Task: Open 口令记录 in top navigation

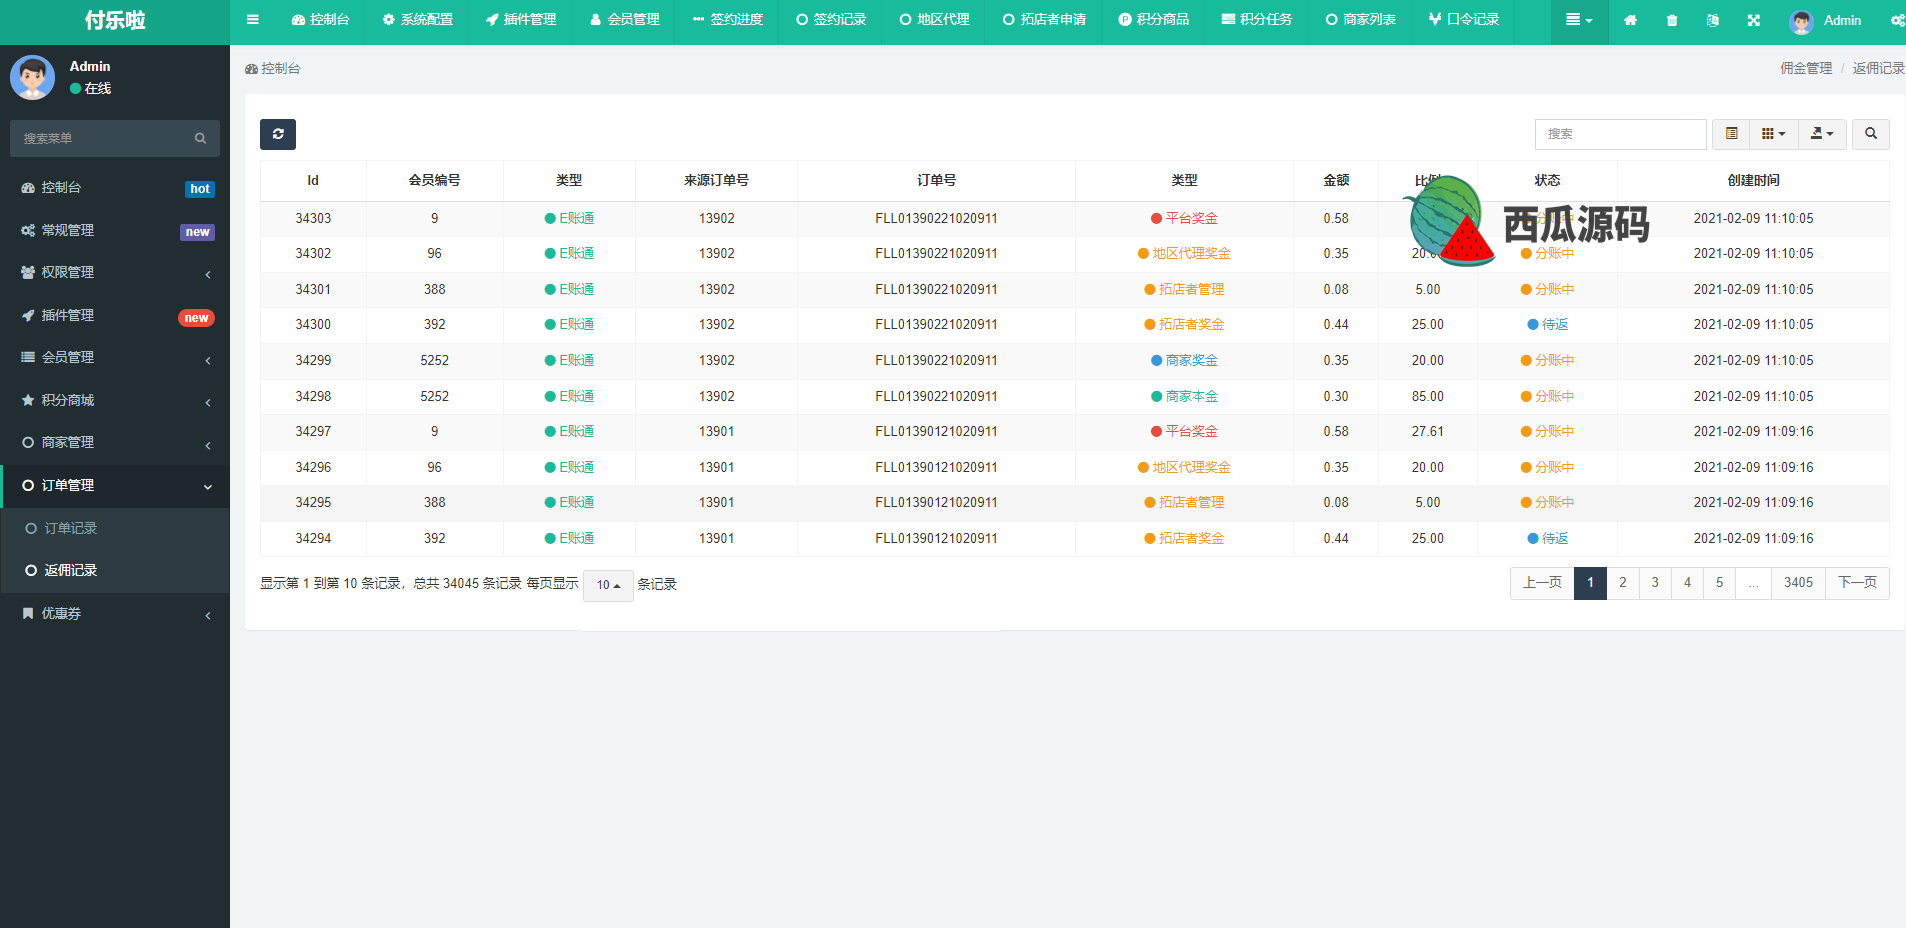Action: tap(1464, 21)
